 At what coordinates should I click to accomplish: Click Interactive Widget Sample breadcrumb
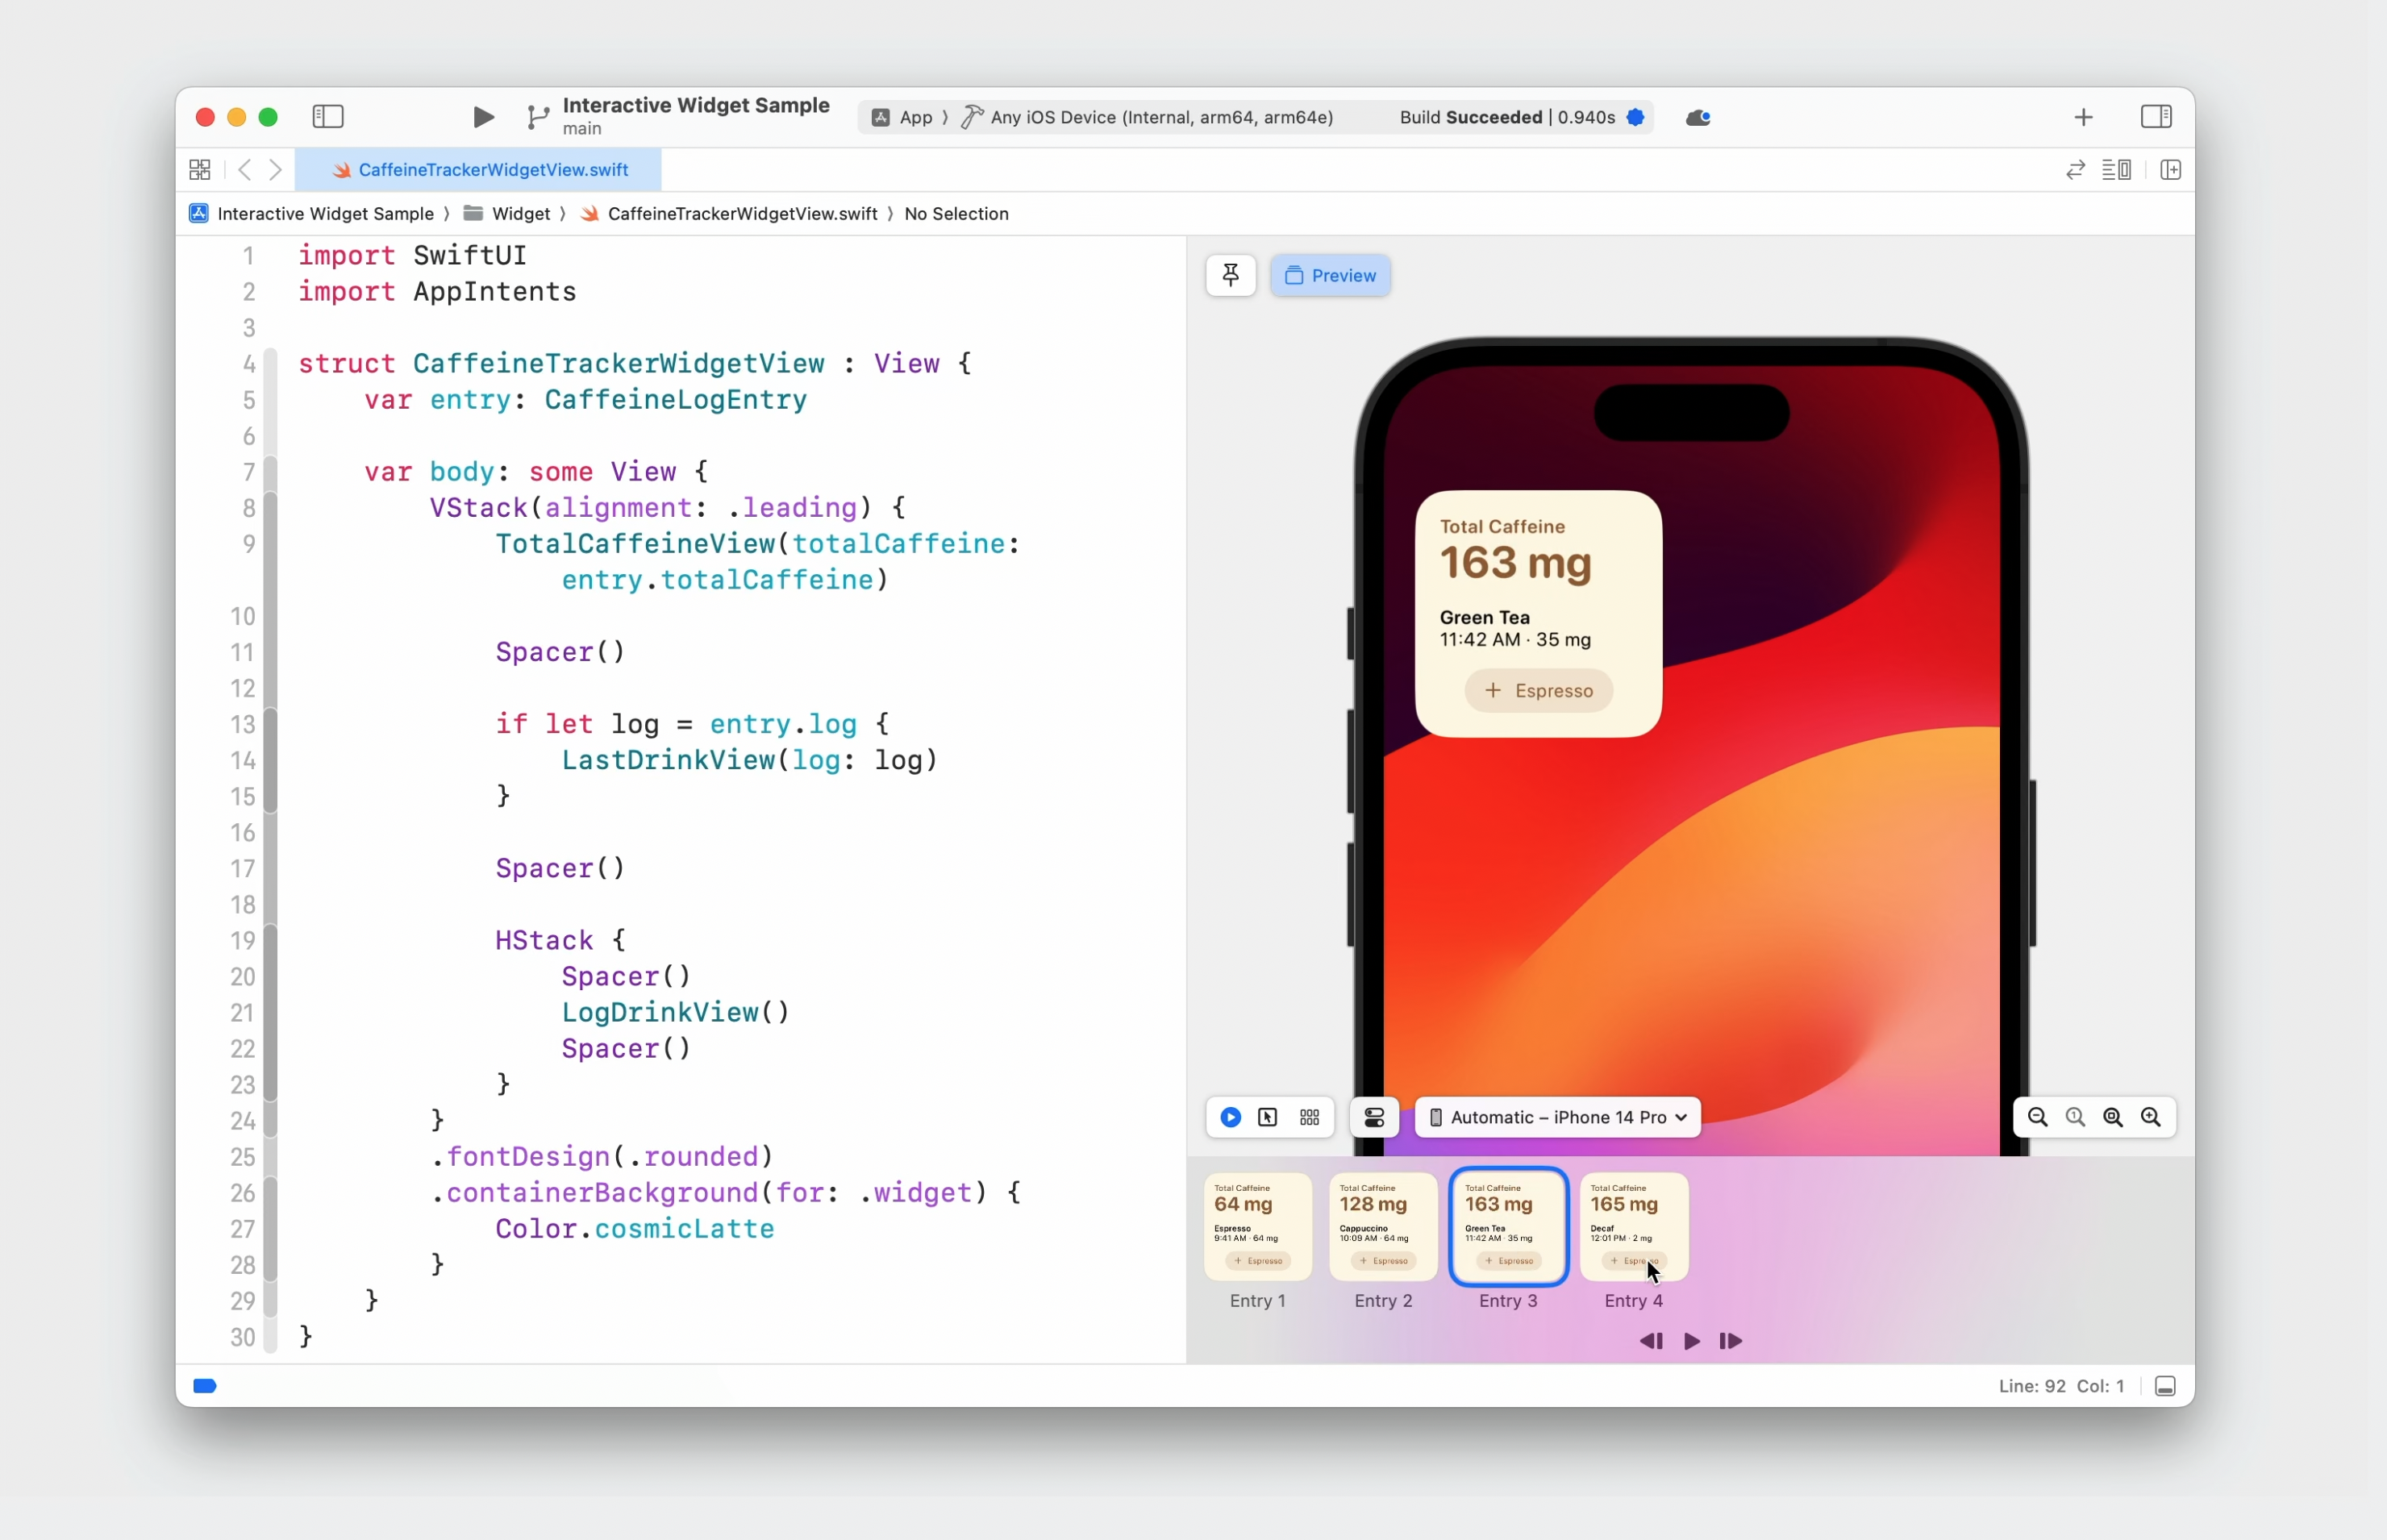(312, 214)
